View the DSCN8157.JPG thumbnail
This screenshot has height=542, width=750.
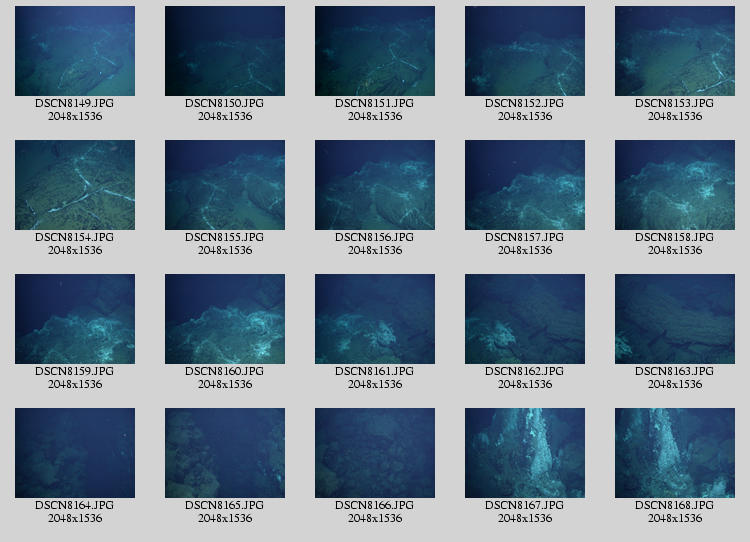(x=525, y=185)
